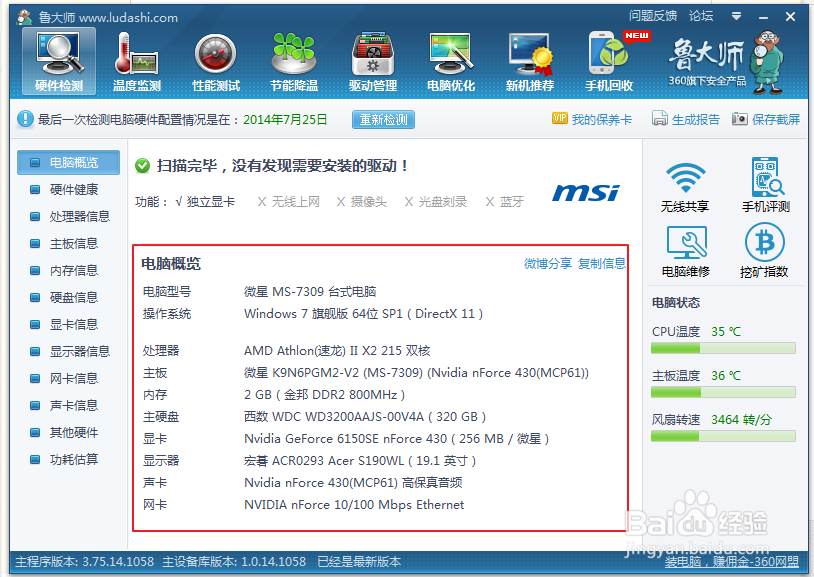
Task: Open 我的保养卡 VIP card link
Action: [592, 119]
